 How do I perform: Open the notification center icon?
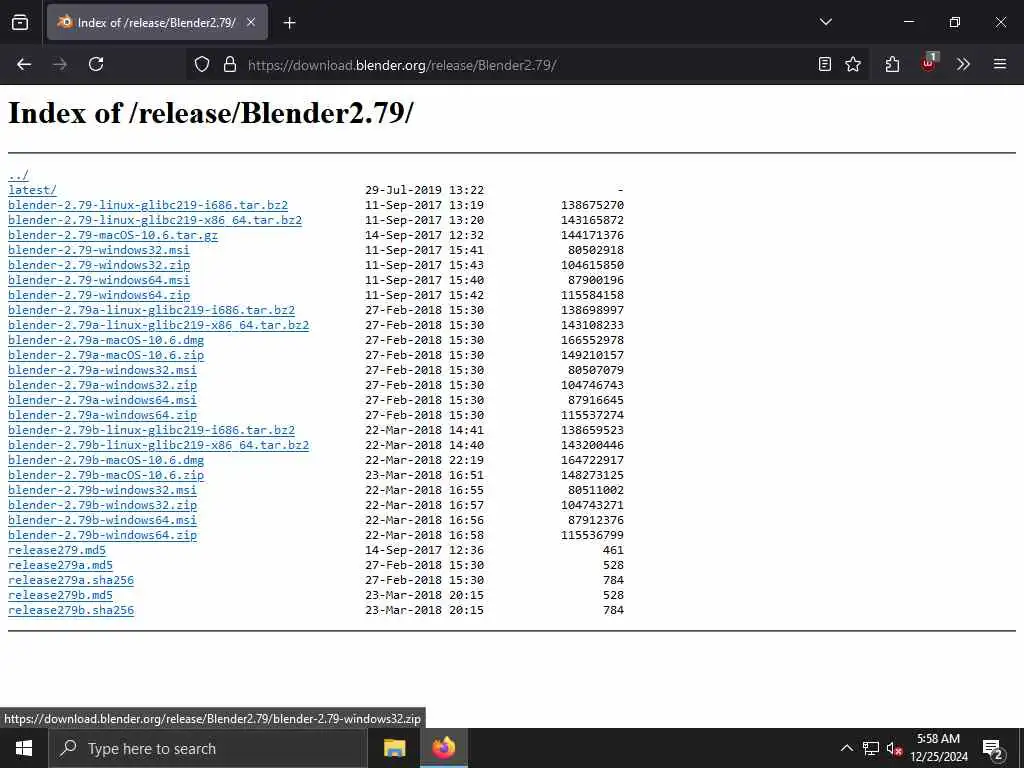(993, 749)
